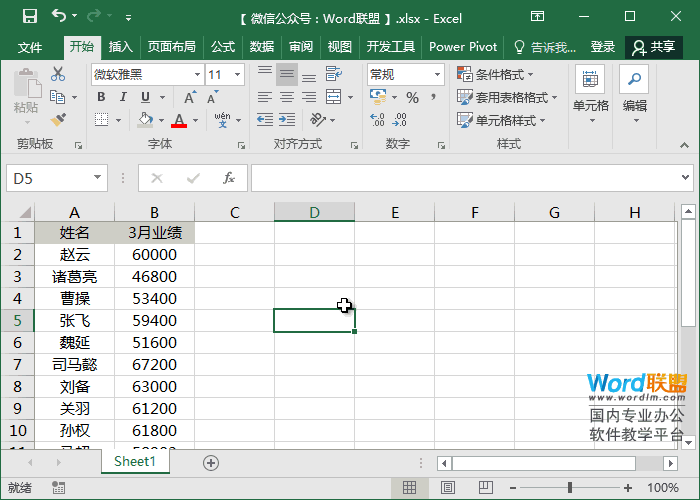Viewport: 700px width, 500px height.
Task: Open the 编辑 editing dropdown
Action: click(x=634, y=95)
